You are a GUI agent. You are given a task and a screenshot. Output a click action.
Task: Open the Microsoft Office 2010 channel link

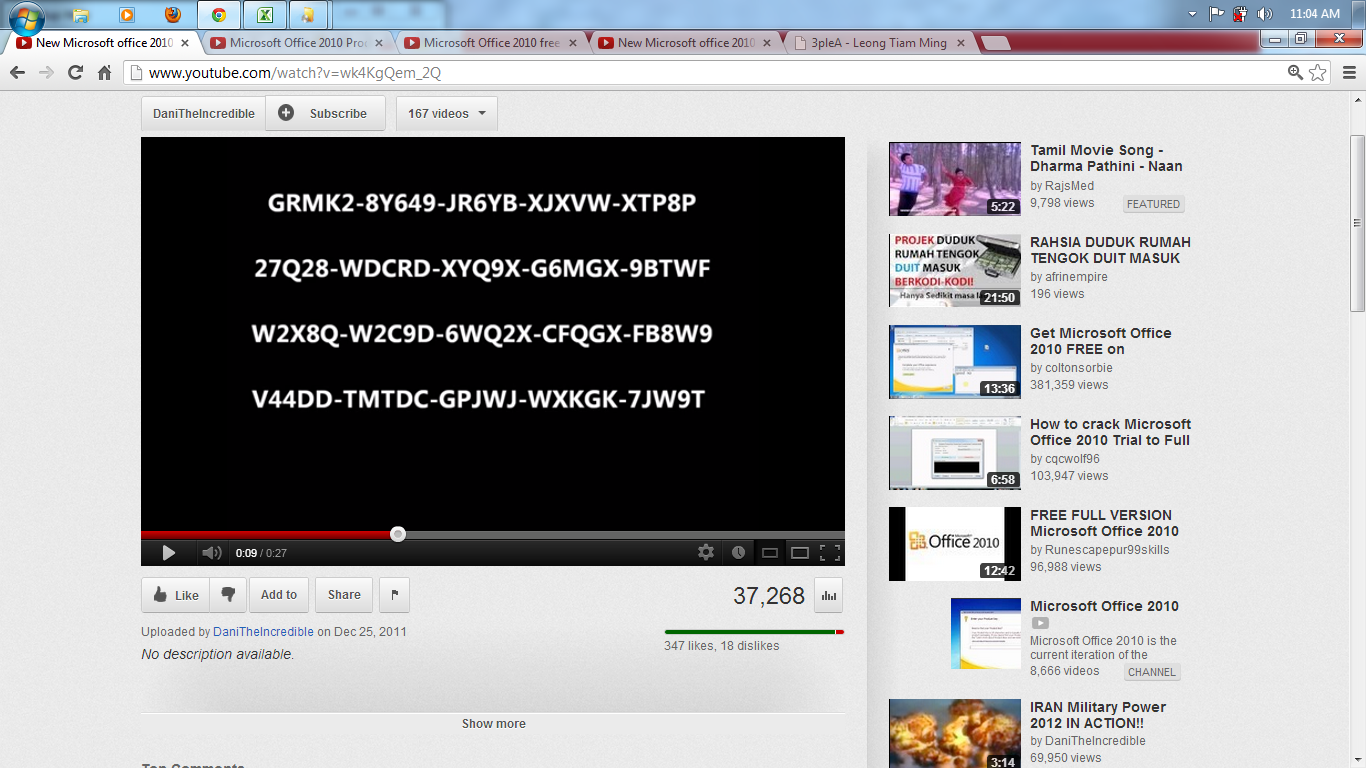(1104, 606)
